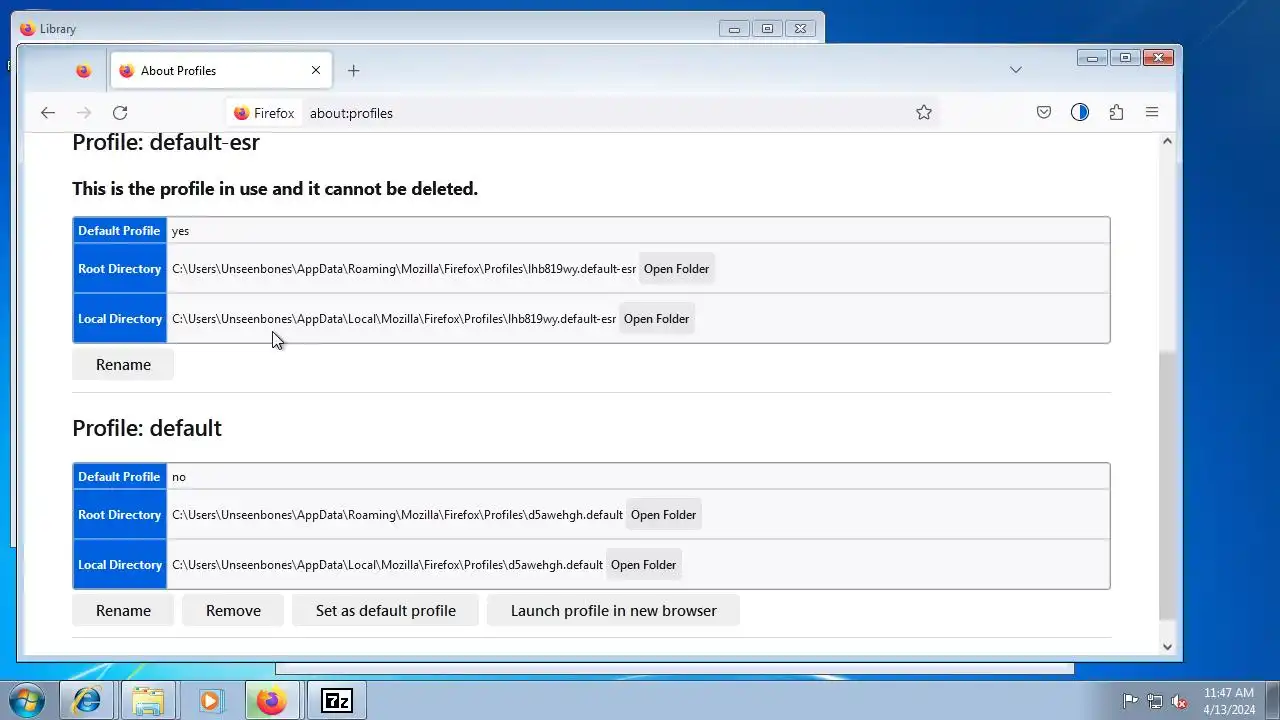Open the taskbar clock showing 11:47 AM

pyautogui.click(x=1229, y=701)
